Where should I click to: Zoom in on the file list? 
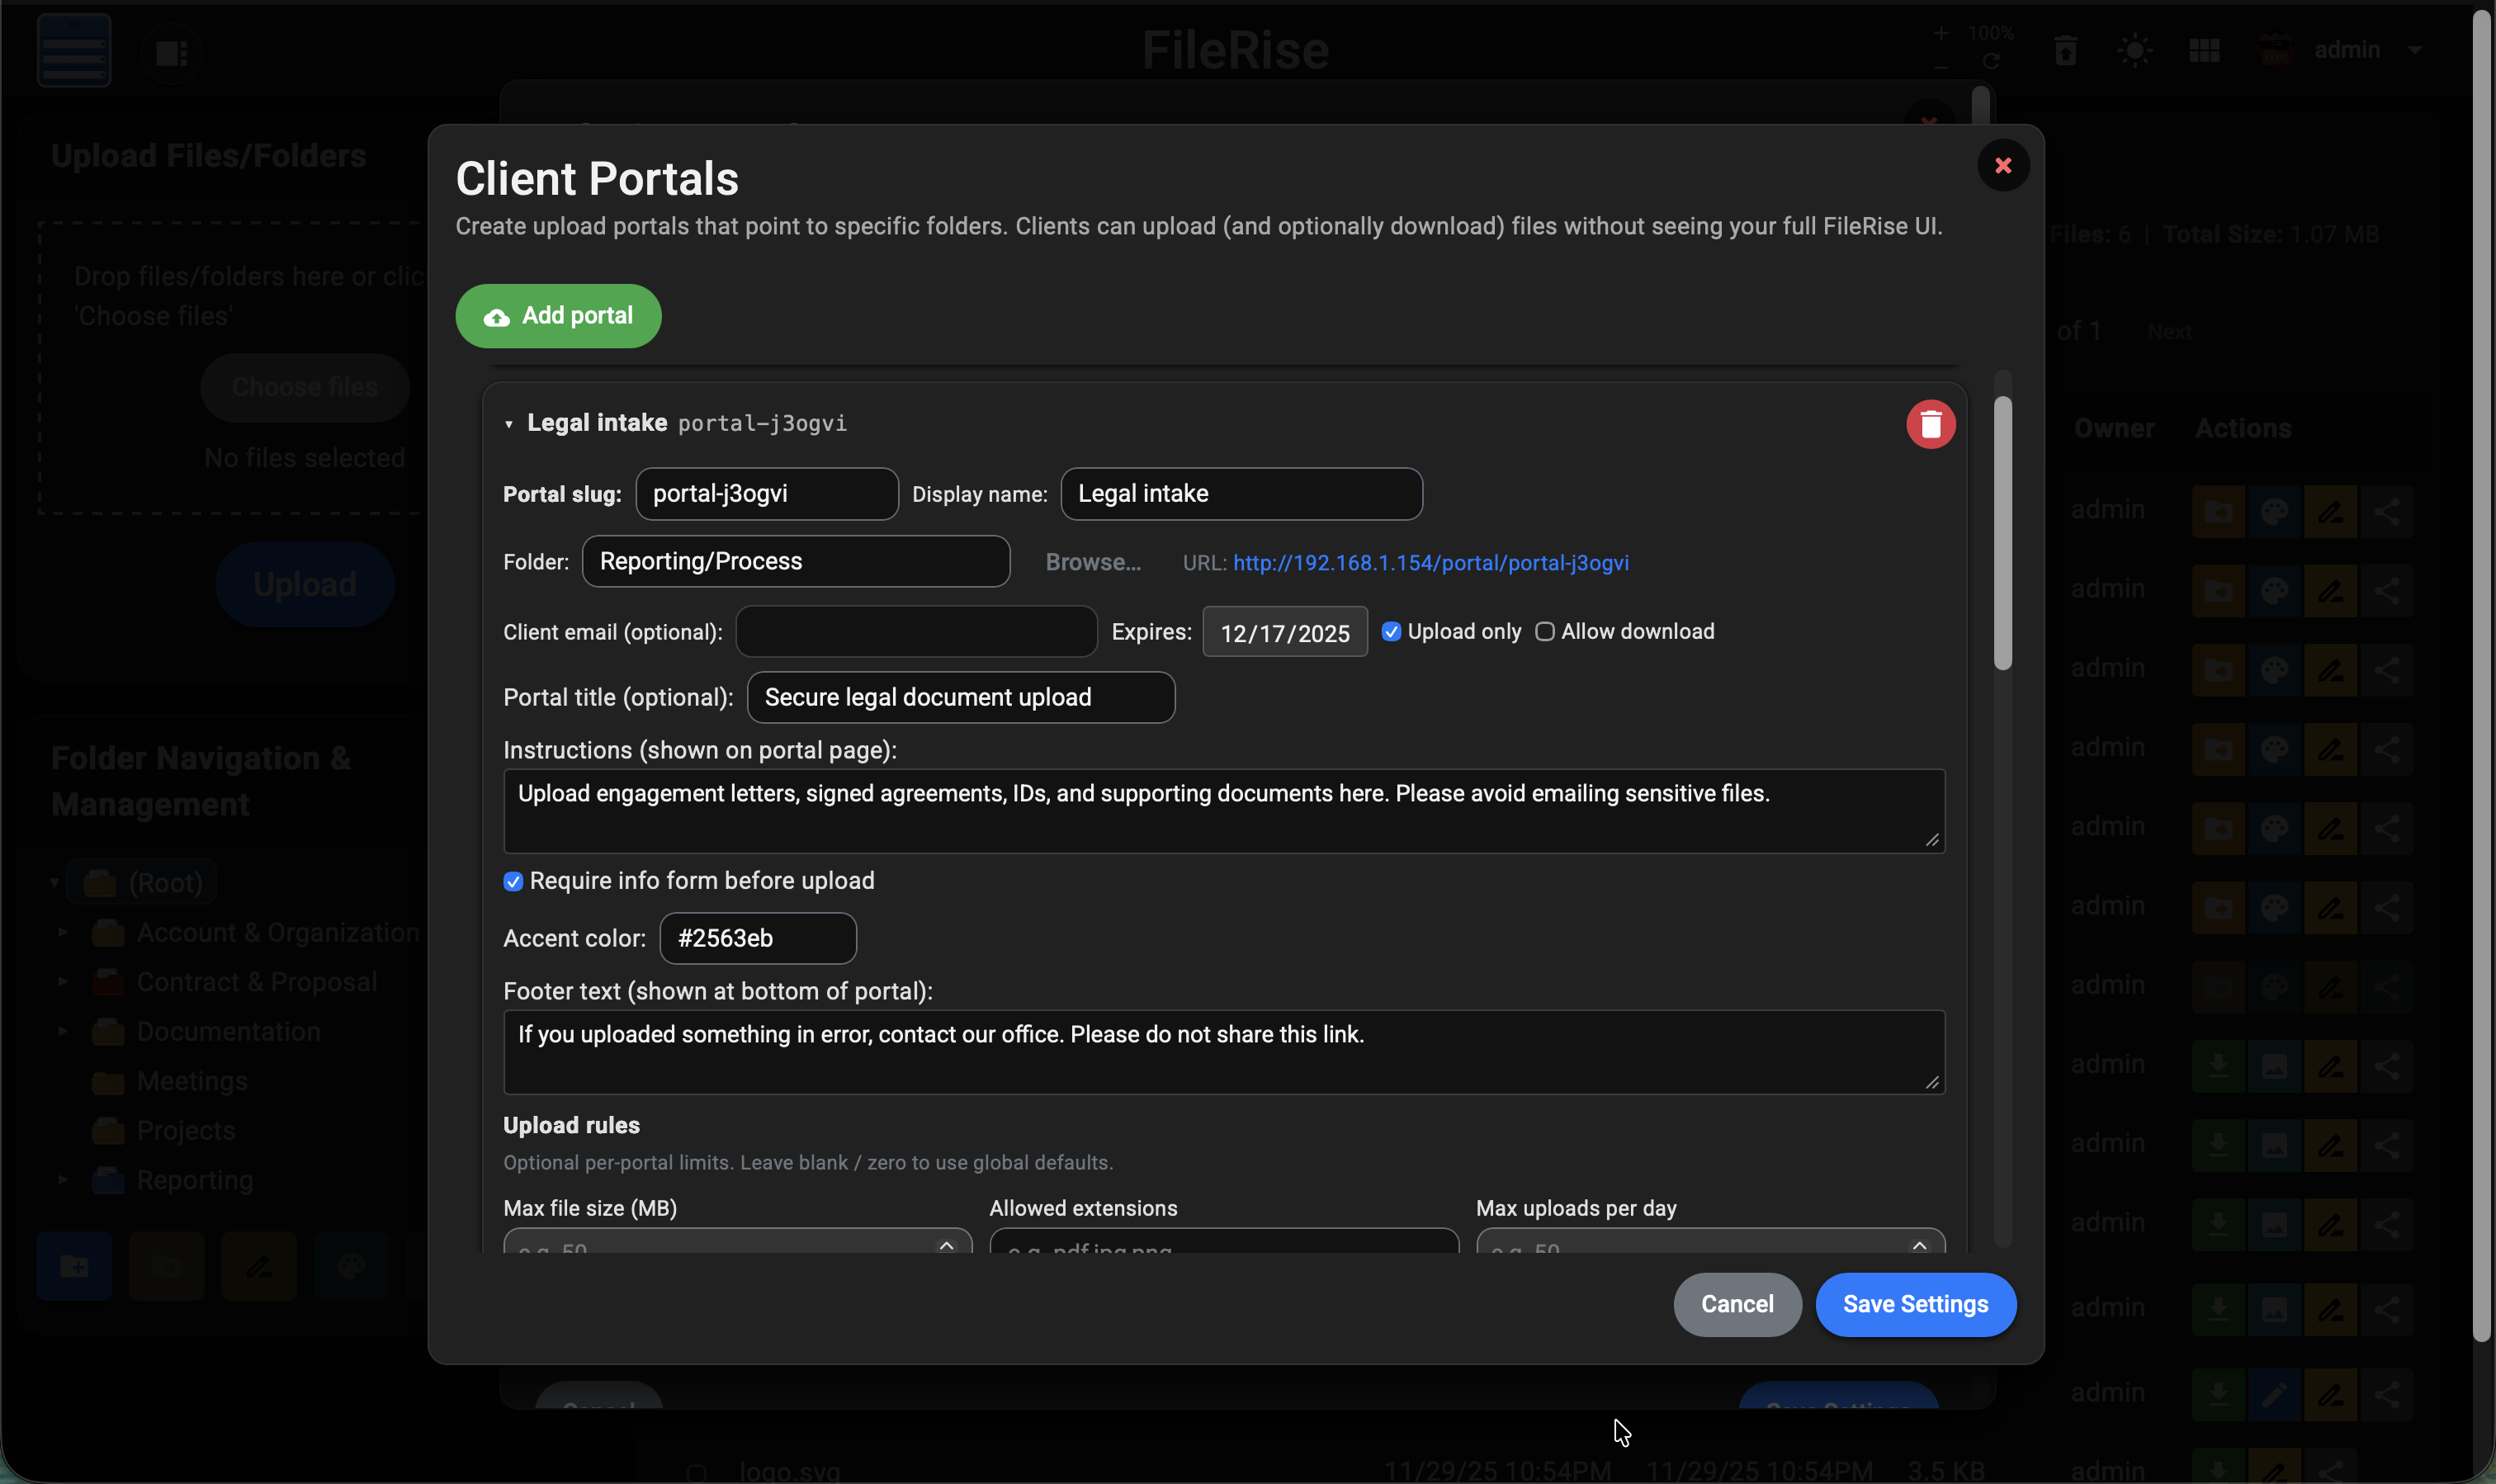tap(1942, 33)
